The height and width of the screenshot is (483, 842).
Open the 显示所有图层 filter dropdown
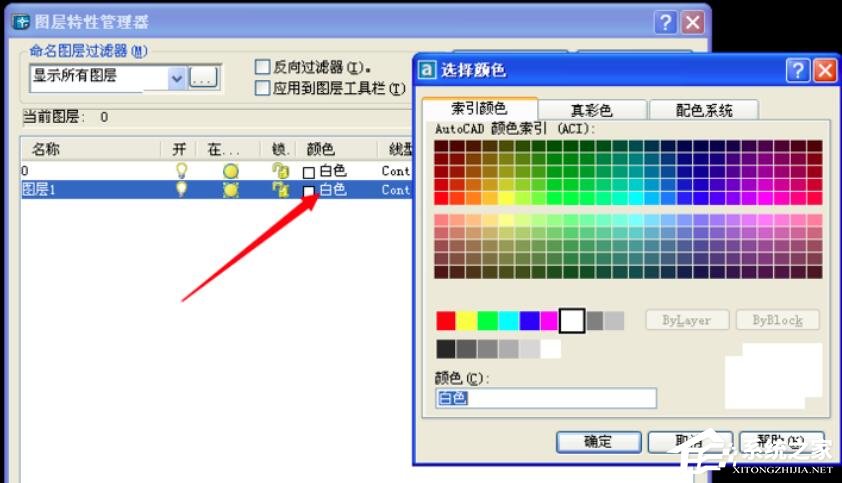point(177,77)
